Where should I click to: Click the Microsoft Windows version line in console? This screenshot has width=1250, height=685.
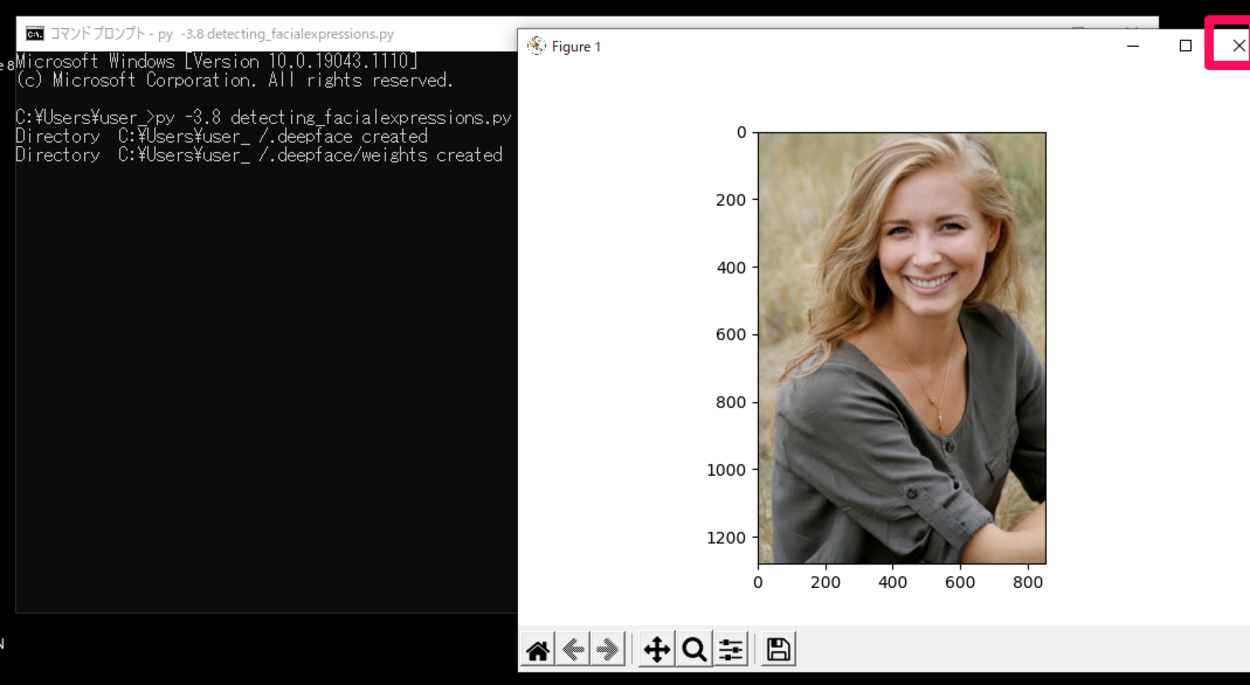pos(216,62)
